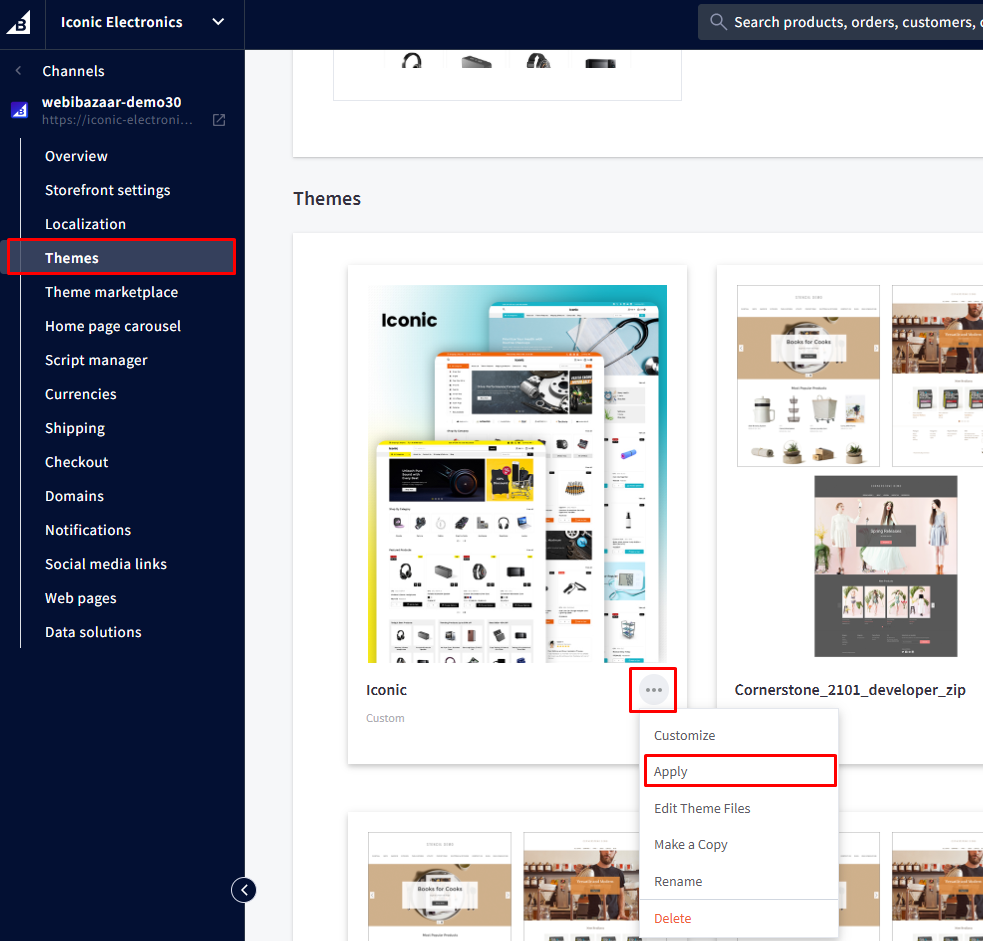Open Theme marketplace in sidebar
The image size is (983, 941).
111,292
